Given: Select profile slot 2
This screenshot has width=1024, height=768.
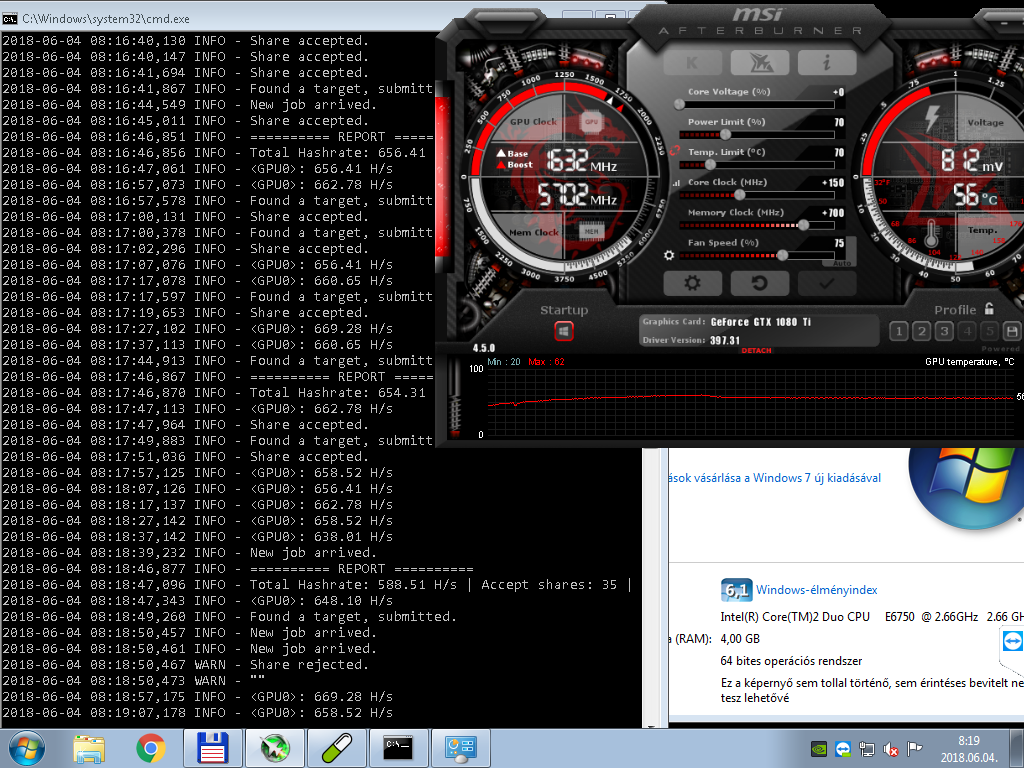Looking at the screenshot, I should [921, 331].
